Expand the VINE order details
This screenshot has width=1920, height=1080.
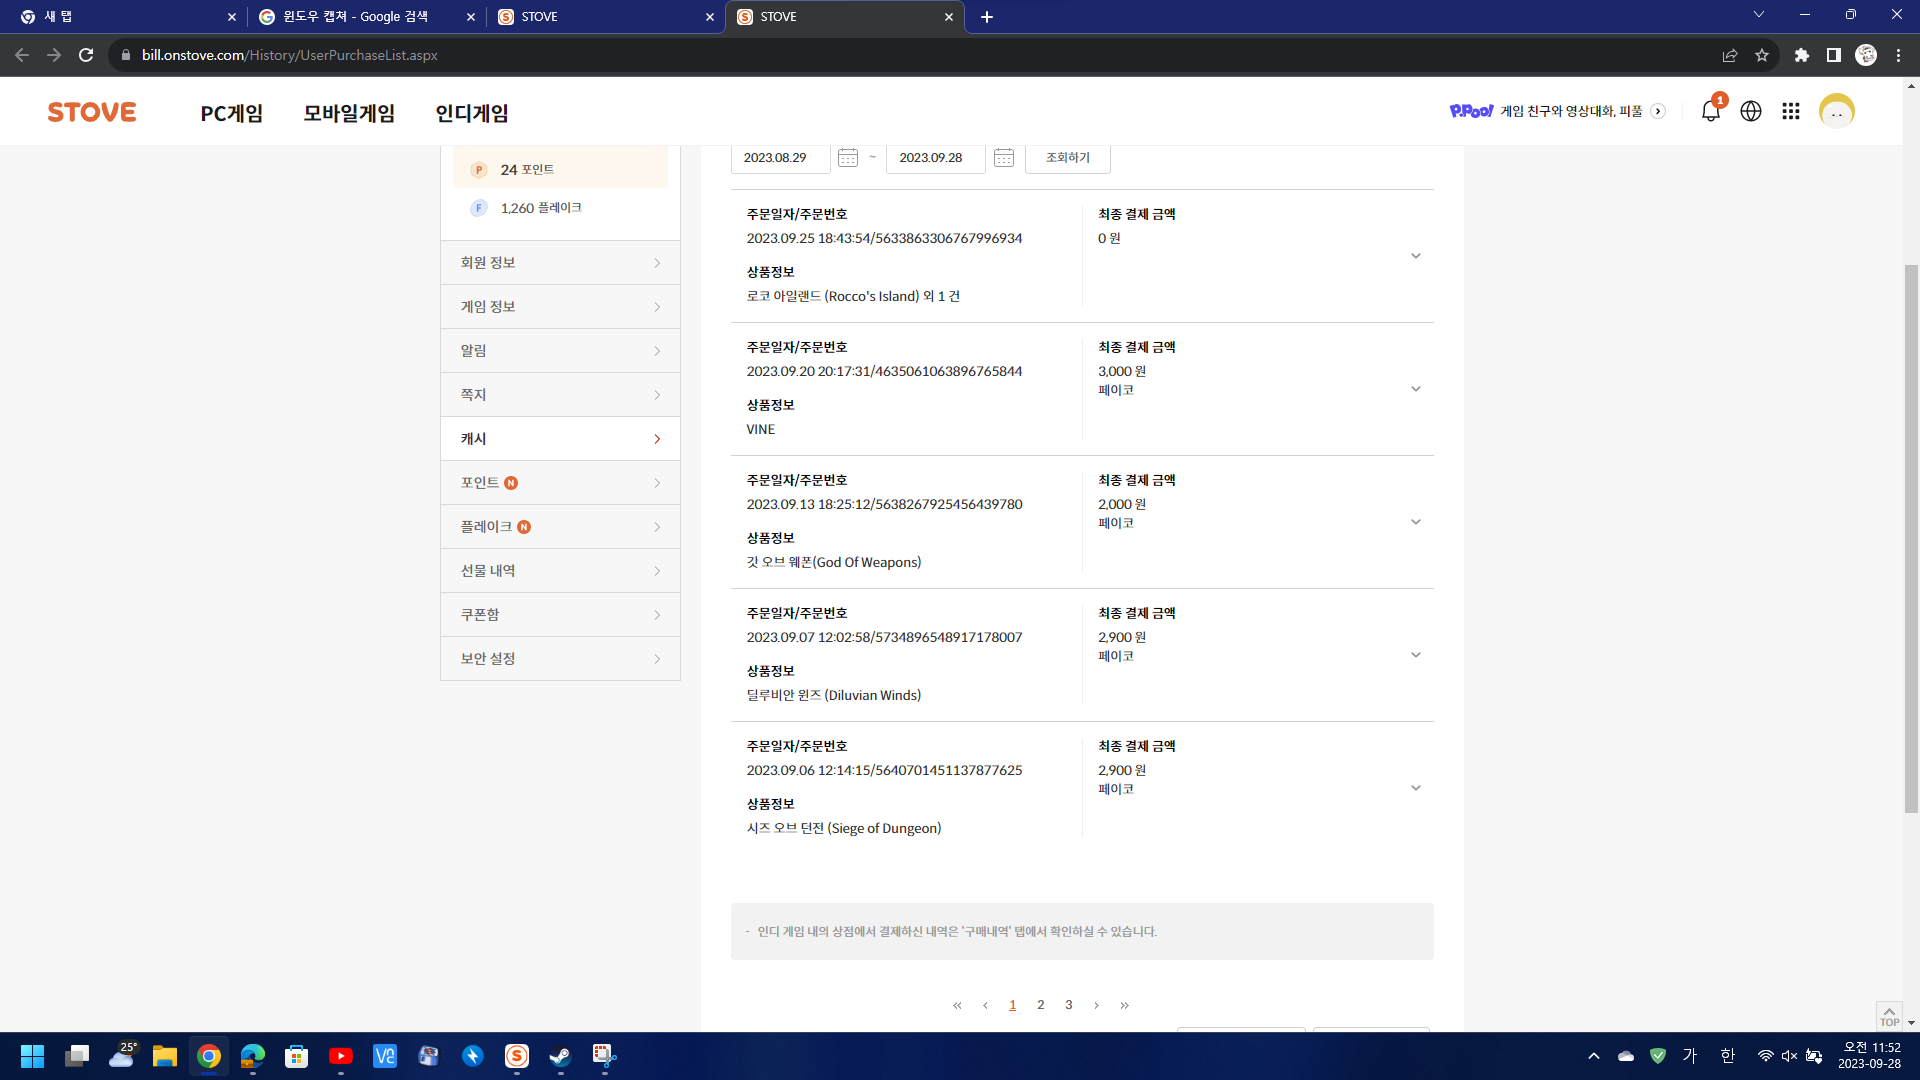point(1416,389)
